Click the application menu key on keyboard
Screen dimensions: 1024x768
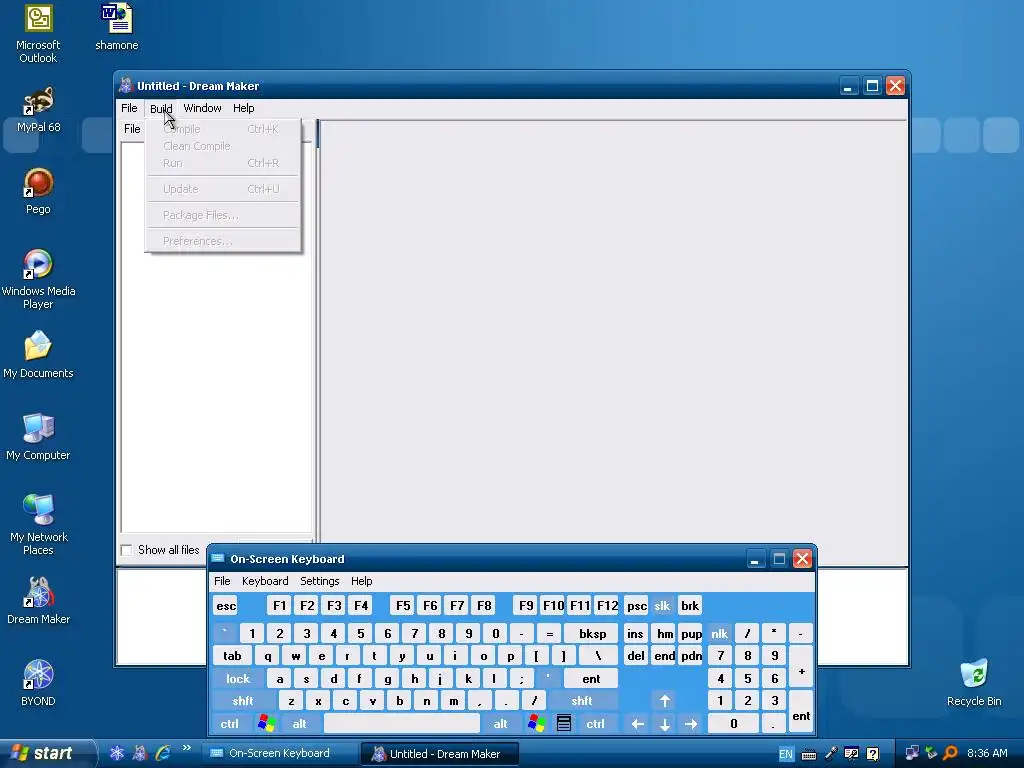564,724
